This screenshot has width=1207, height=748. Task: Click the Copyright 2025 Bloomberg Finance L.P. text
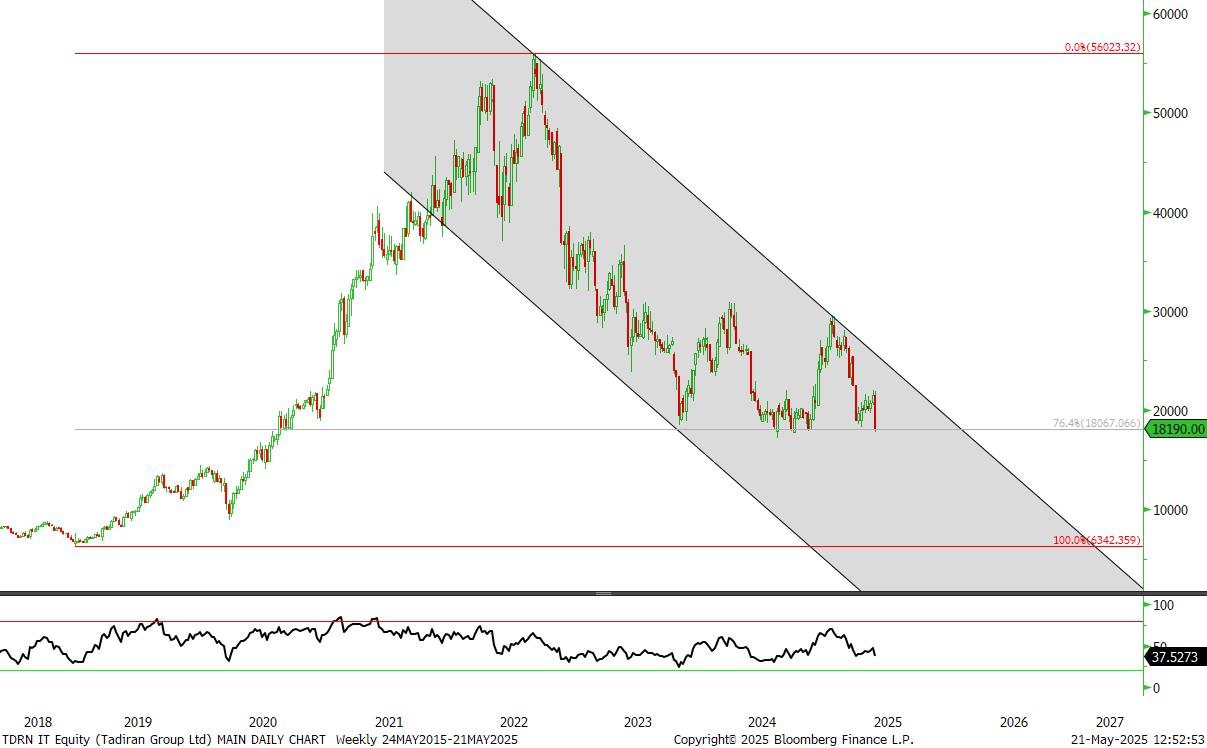[794, 739]
